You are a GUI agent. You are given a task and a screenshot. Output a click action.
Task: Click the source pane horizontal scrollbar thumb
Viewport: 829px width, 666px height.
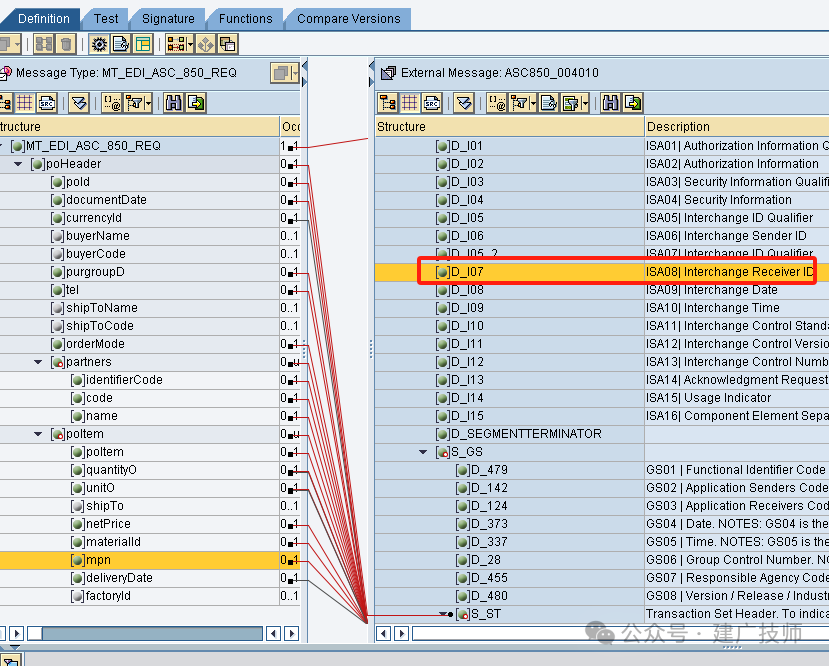[x=152, y=633]
